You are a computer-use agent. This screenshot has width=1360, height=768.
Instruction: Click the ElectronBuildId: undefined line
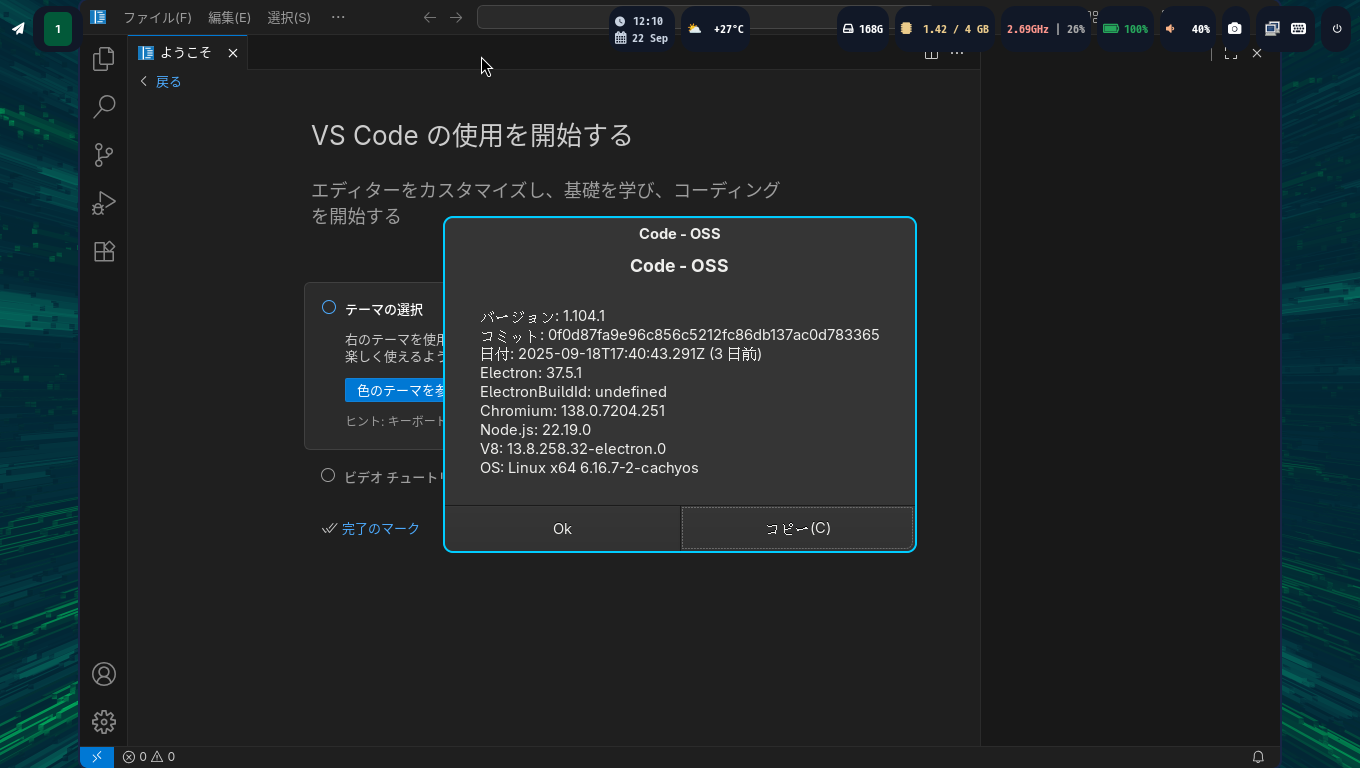[x=573, y=392]
